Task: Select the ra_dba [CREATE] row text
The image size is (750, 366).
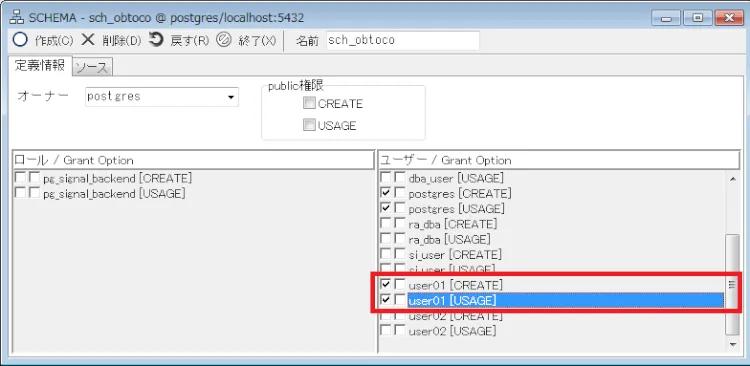Action: [453, 224]
